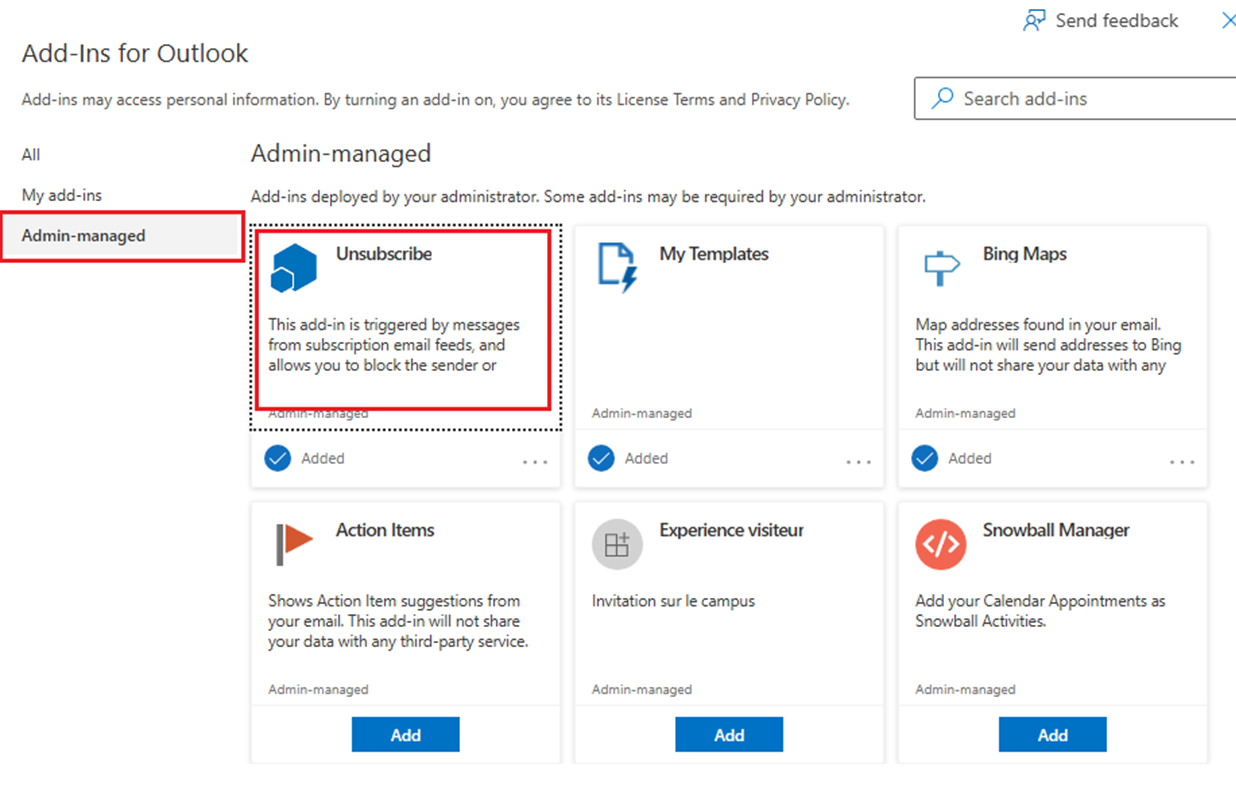Click the search magnifier icon
The height and width of the screenshot is (789, 1236).
click(x=941, y=98)
